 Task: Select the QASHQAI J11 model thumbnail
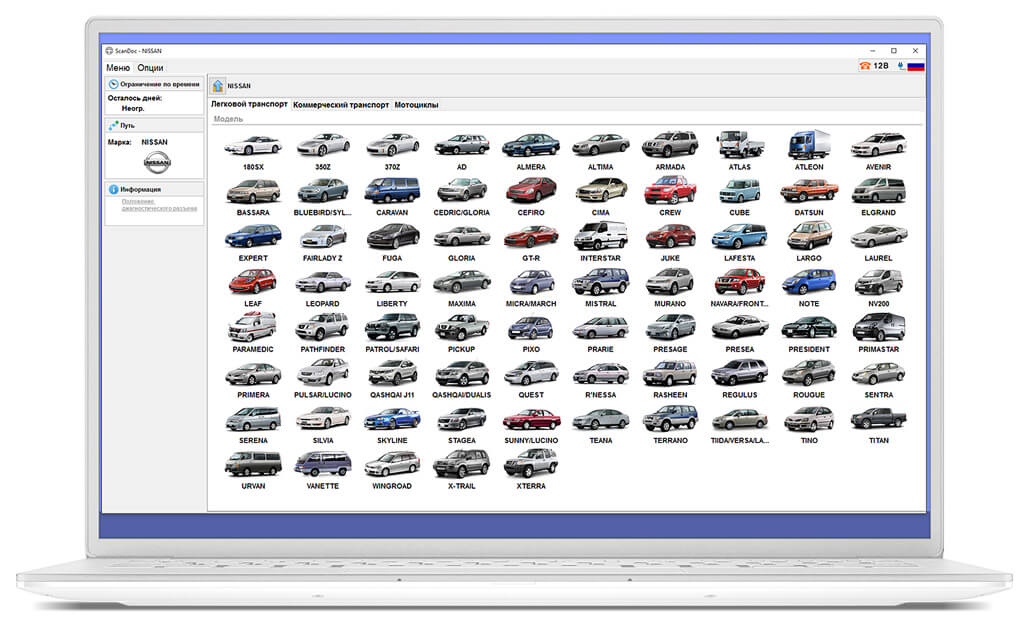tap(392, 379)
